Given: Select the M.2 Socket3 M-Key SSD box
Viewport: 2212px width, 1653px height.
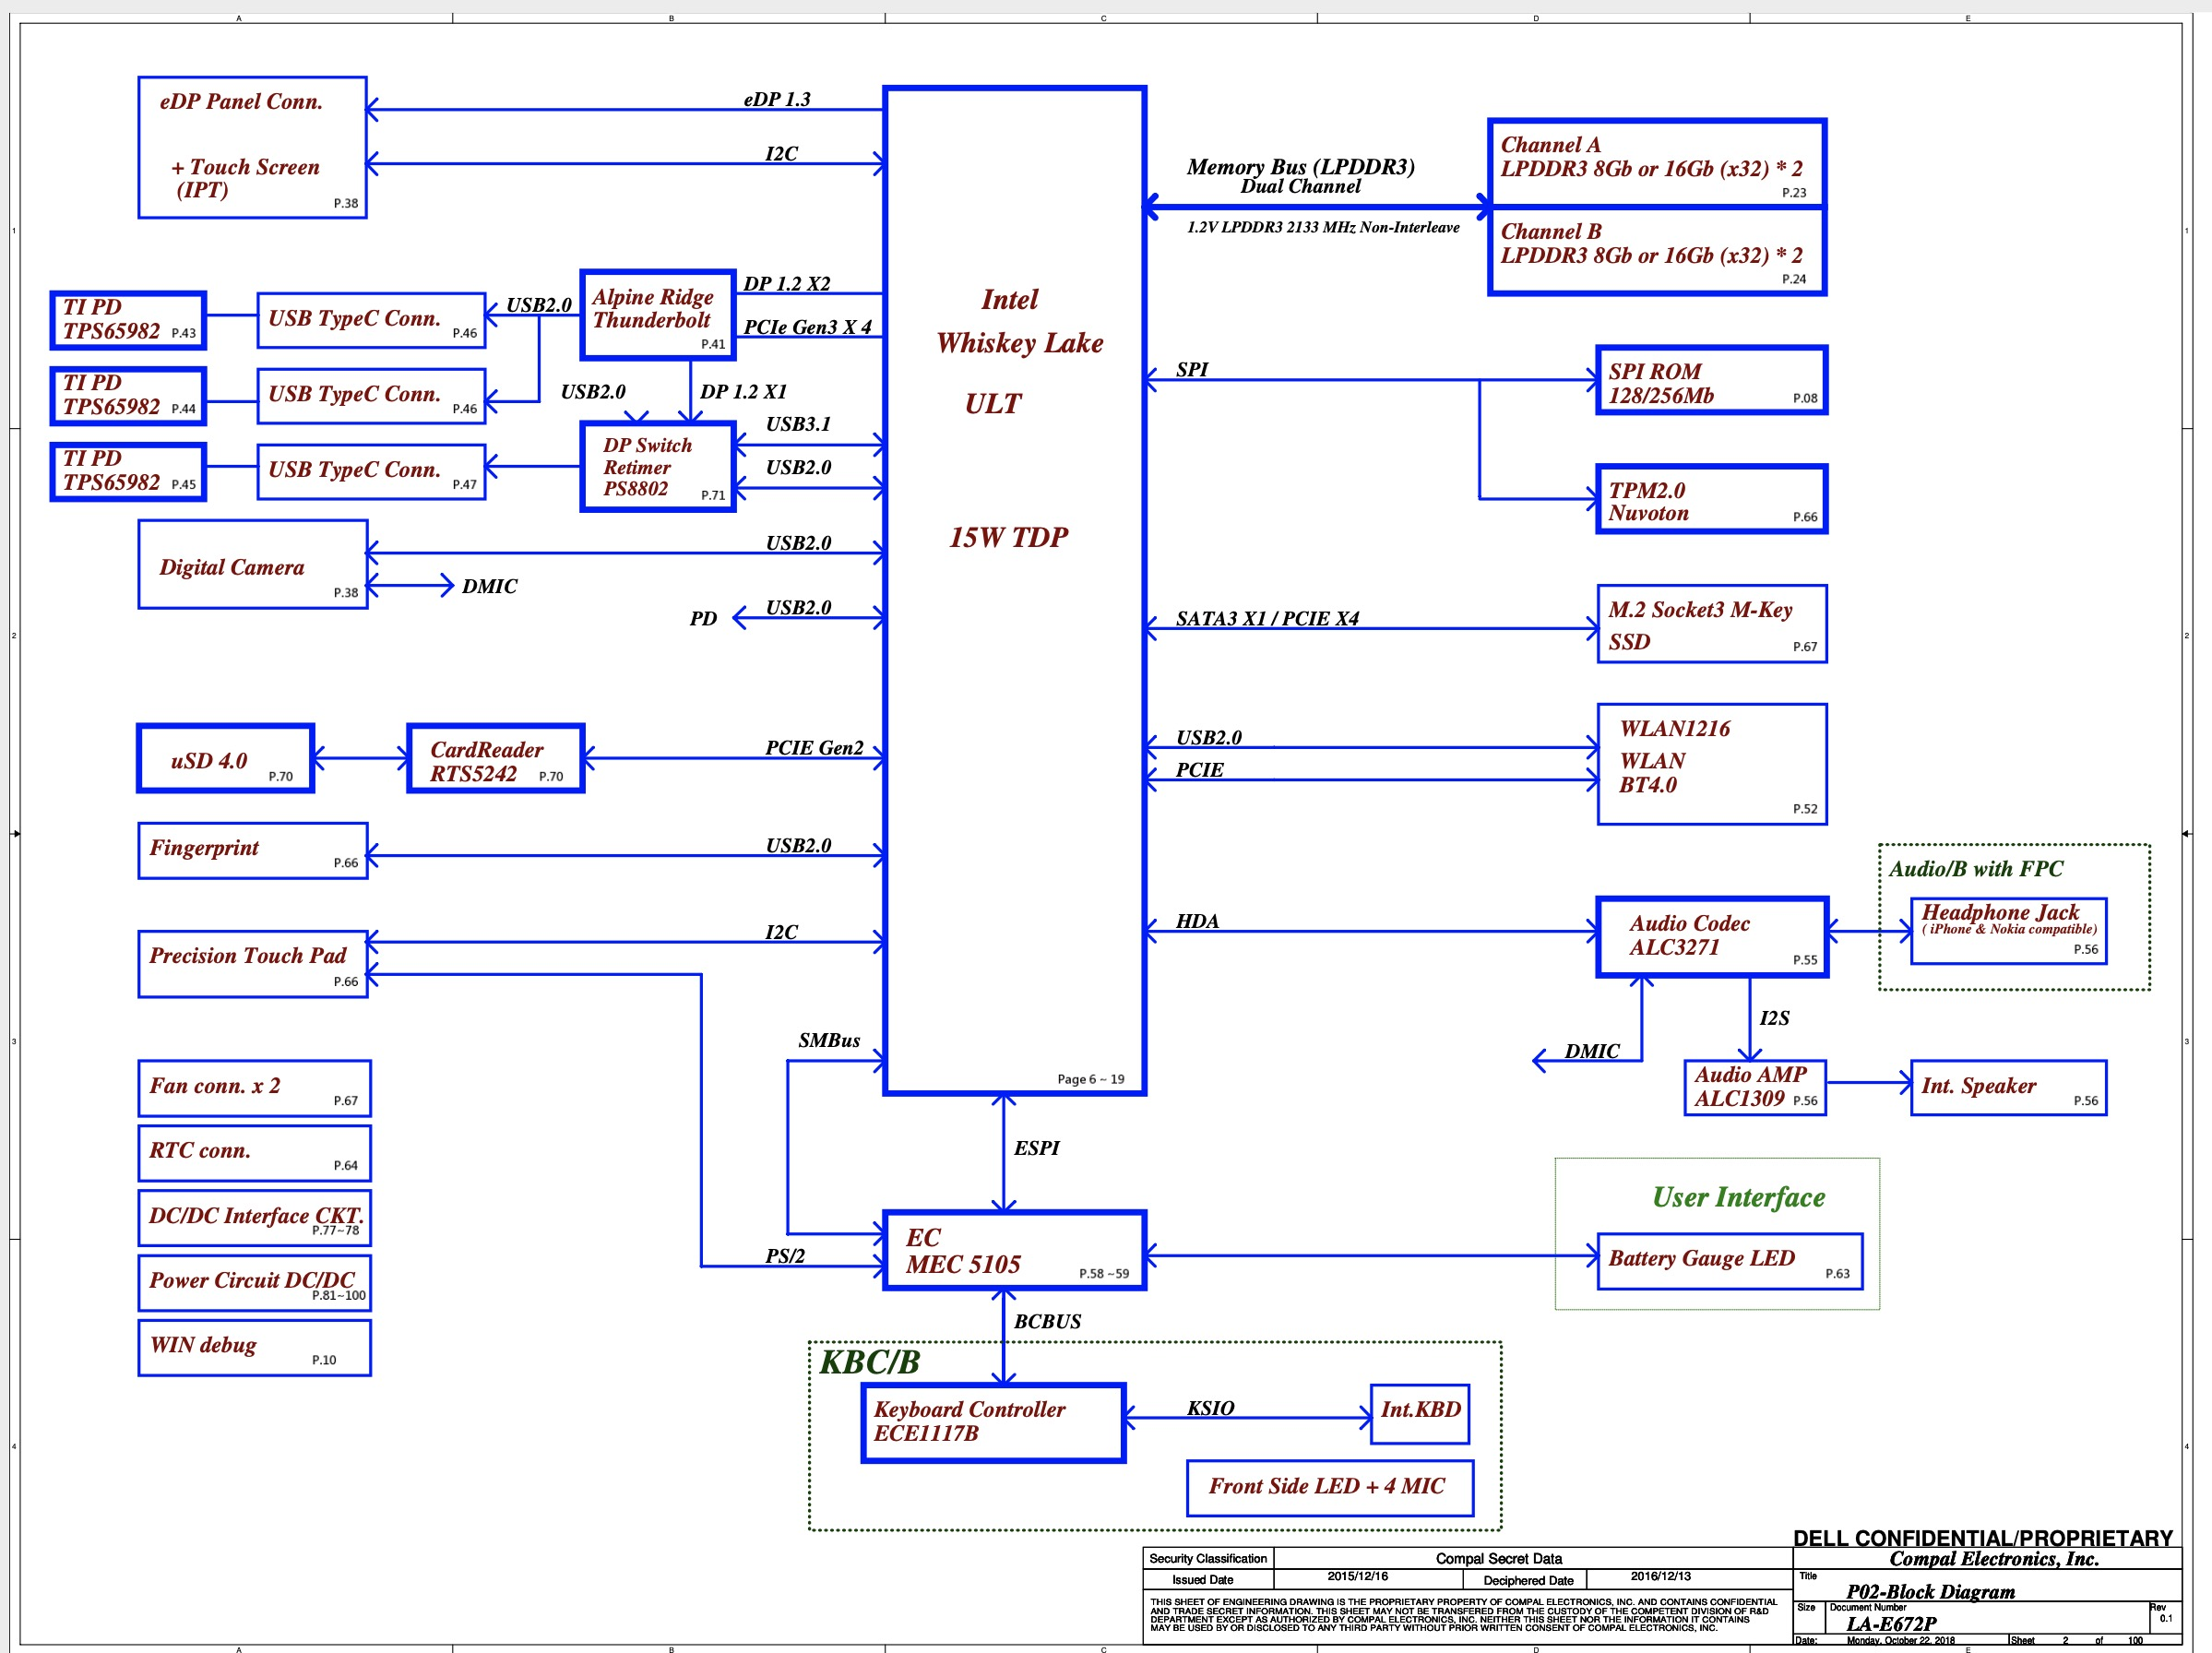Looking at the screenshot, I should (1711, 624).
